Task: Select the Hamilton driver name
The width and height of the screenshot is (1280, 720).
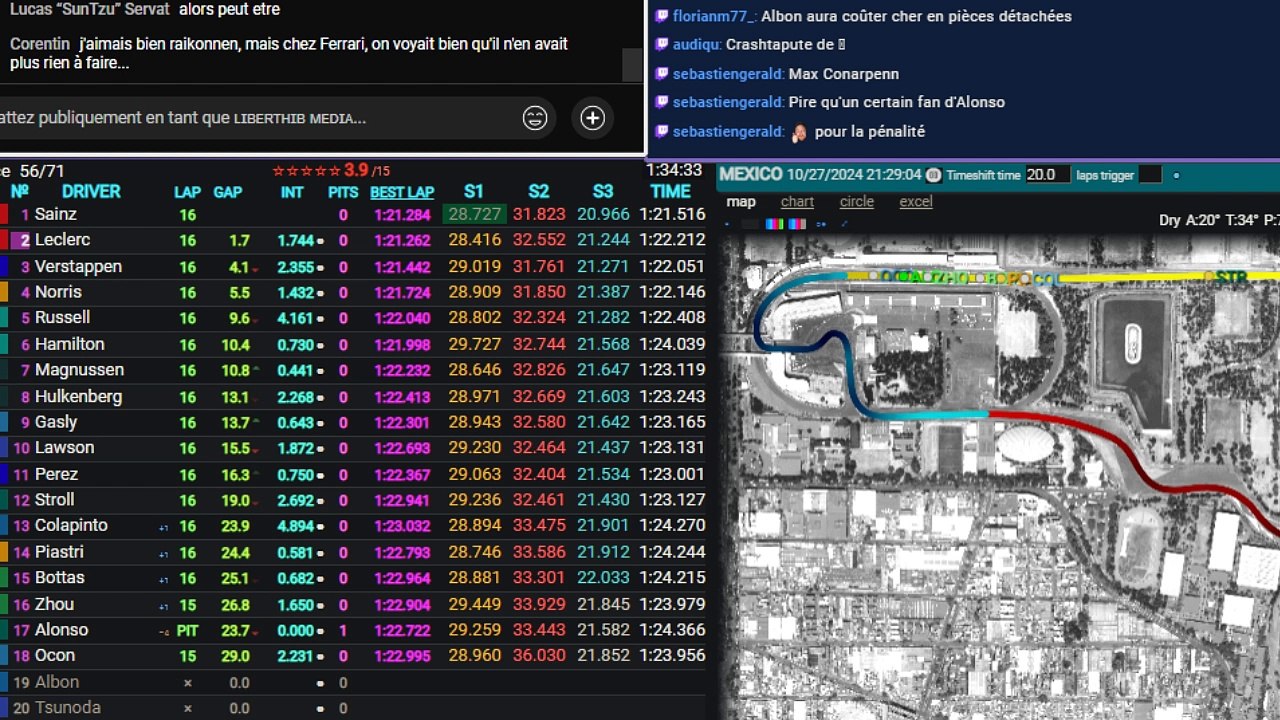Action: pyautogui.click(x=69, y=344)
